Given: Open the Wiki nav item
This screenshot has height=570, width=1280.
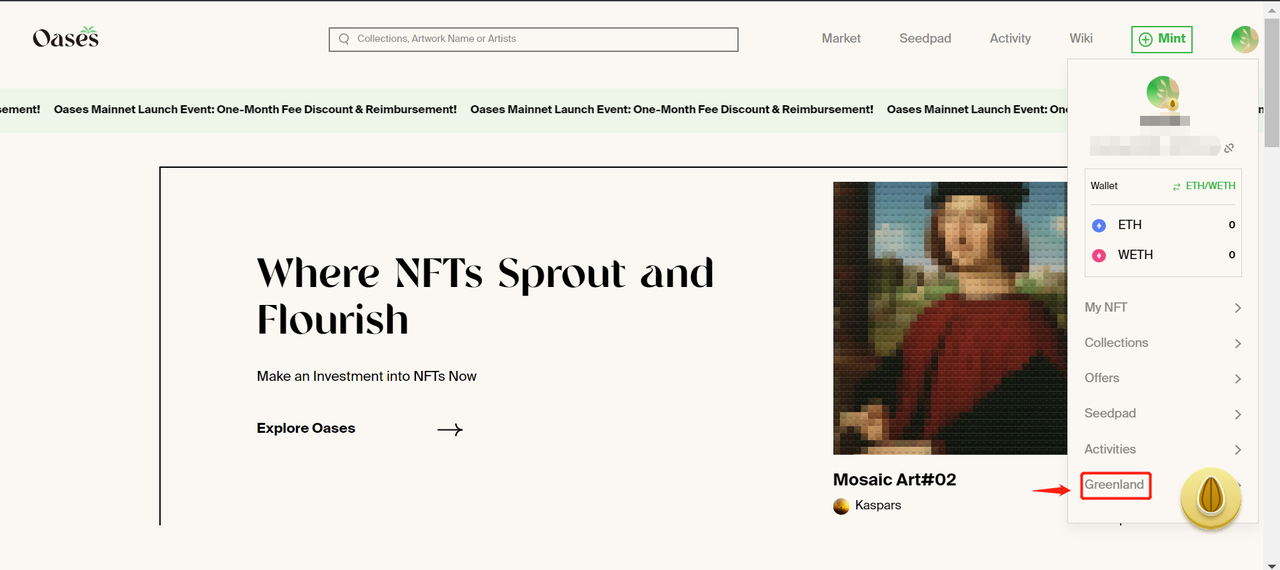Looking at the screenshot, I should click(1081, 38).
